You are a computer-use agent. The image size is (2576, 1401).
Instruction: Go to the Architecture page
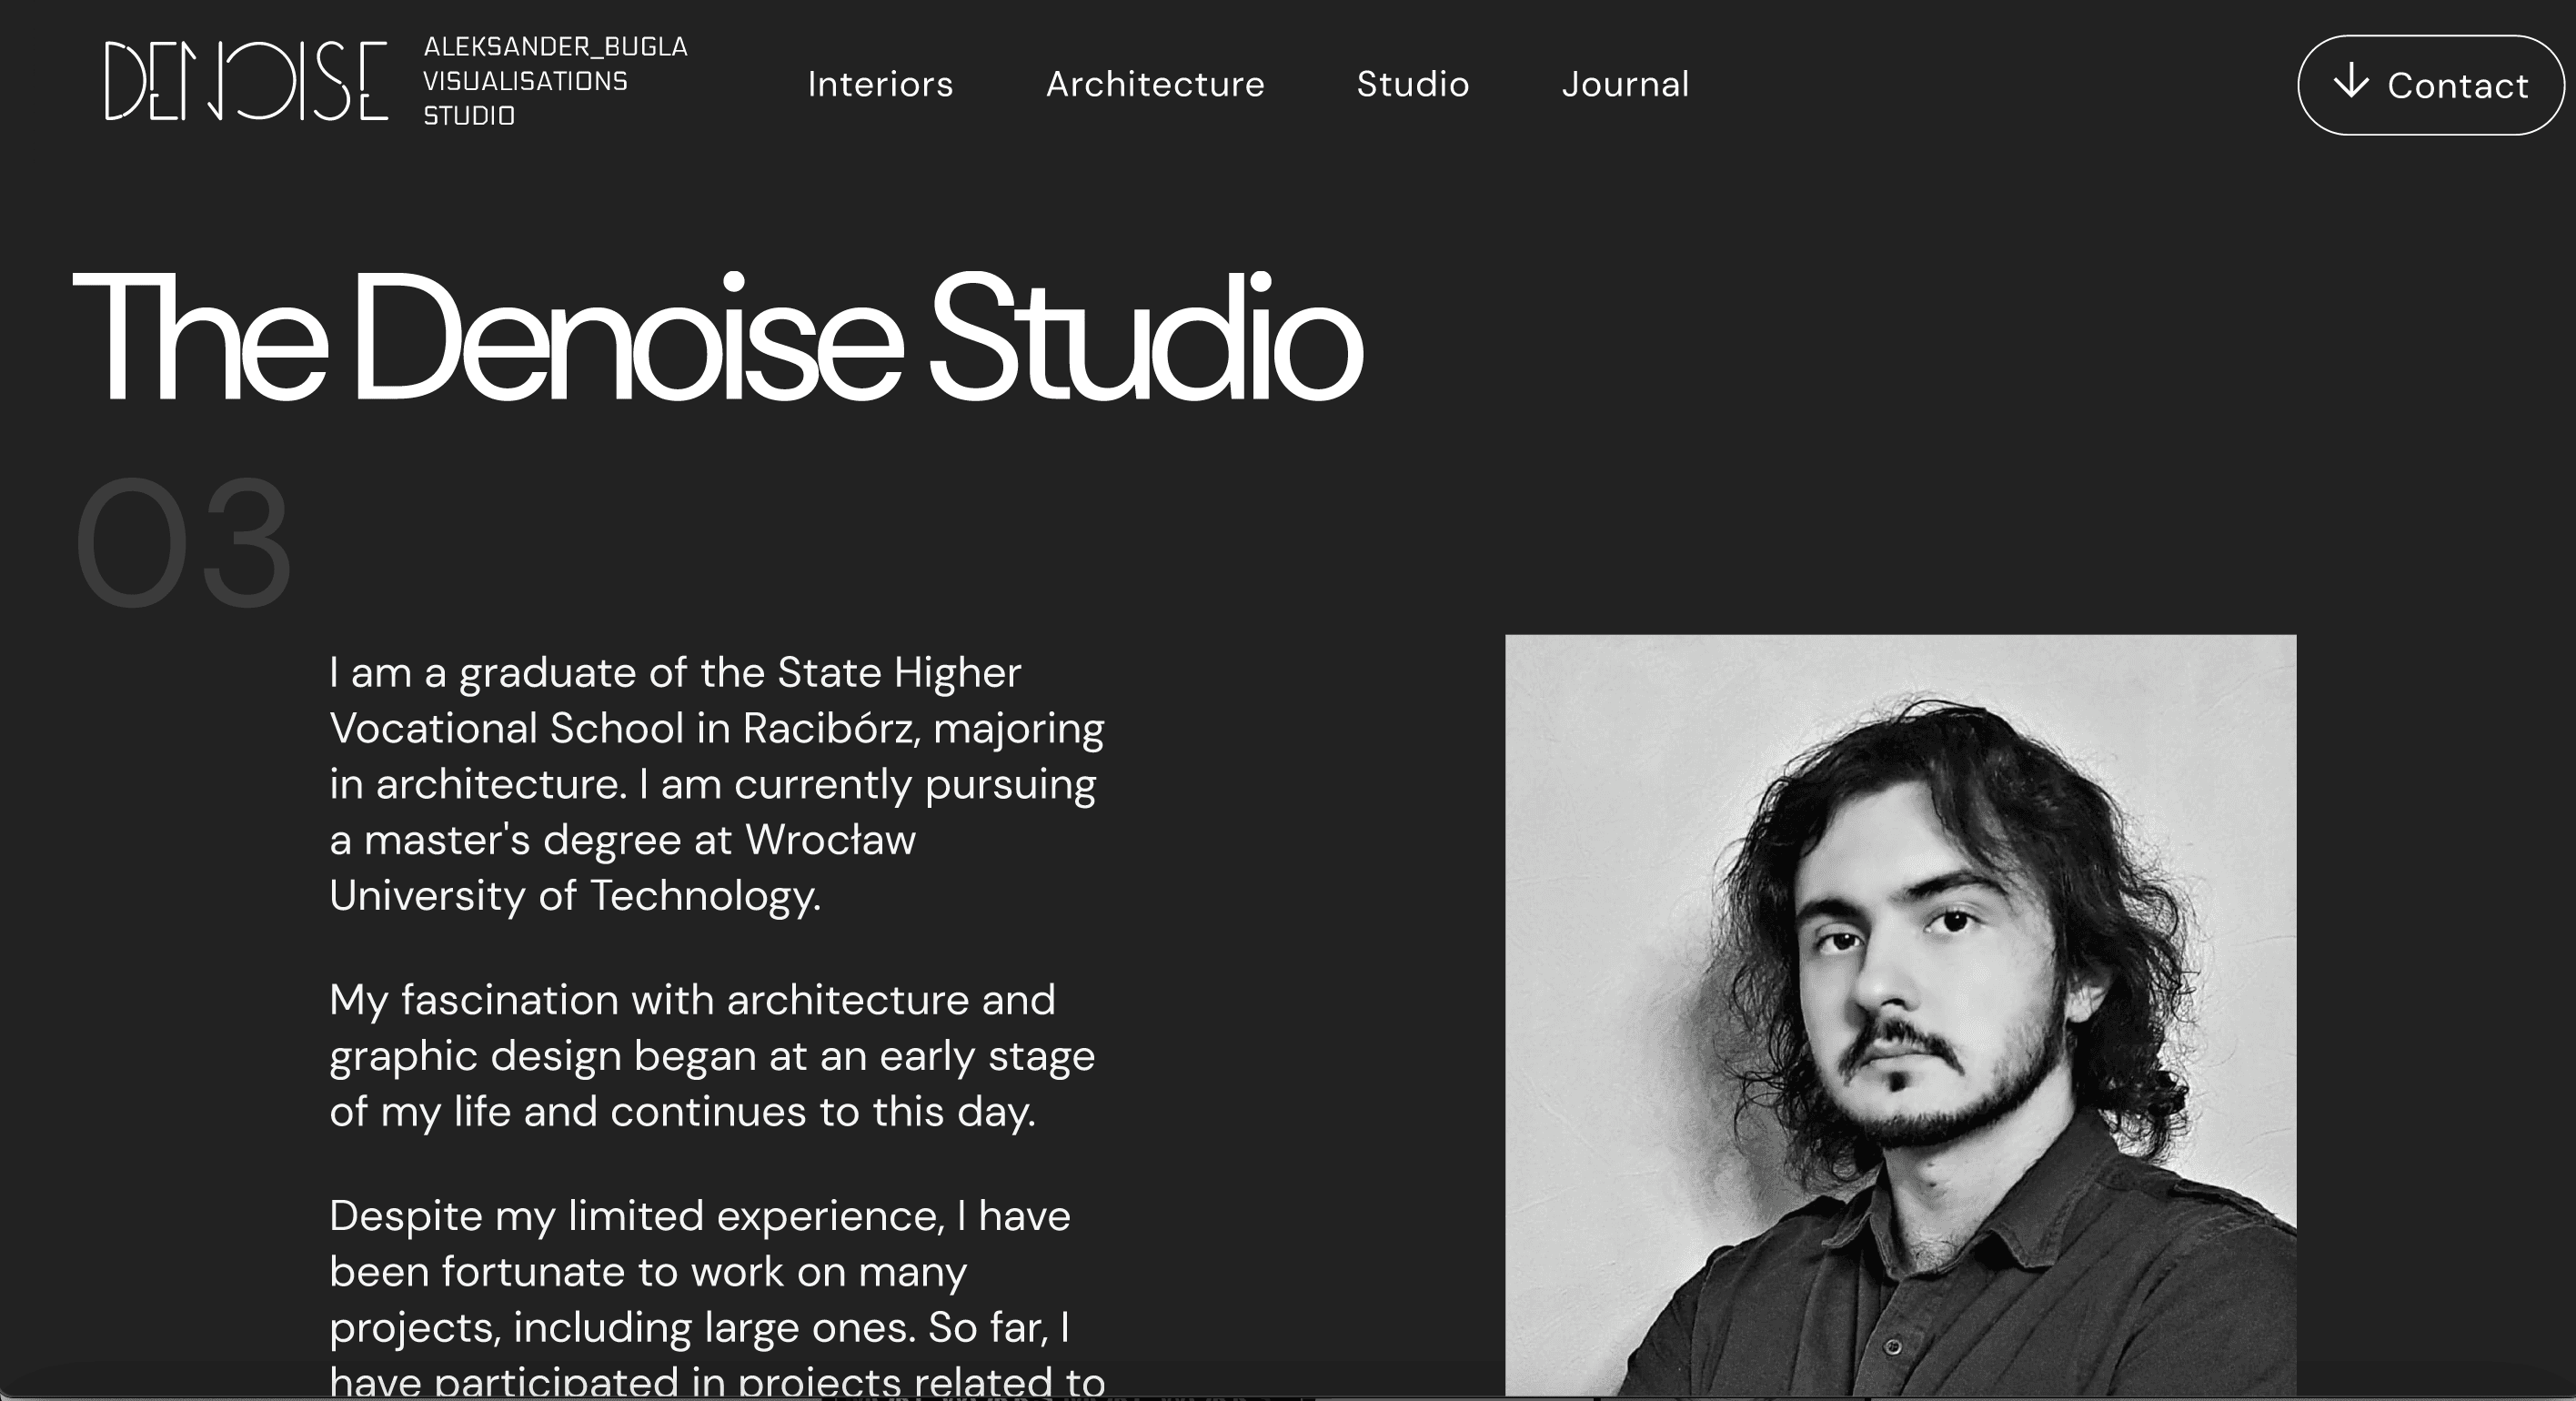pyautogui.click(x=1155, y=84)
